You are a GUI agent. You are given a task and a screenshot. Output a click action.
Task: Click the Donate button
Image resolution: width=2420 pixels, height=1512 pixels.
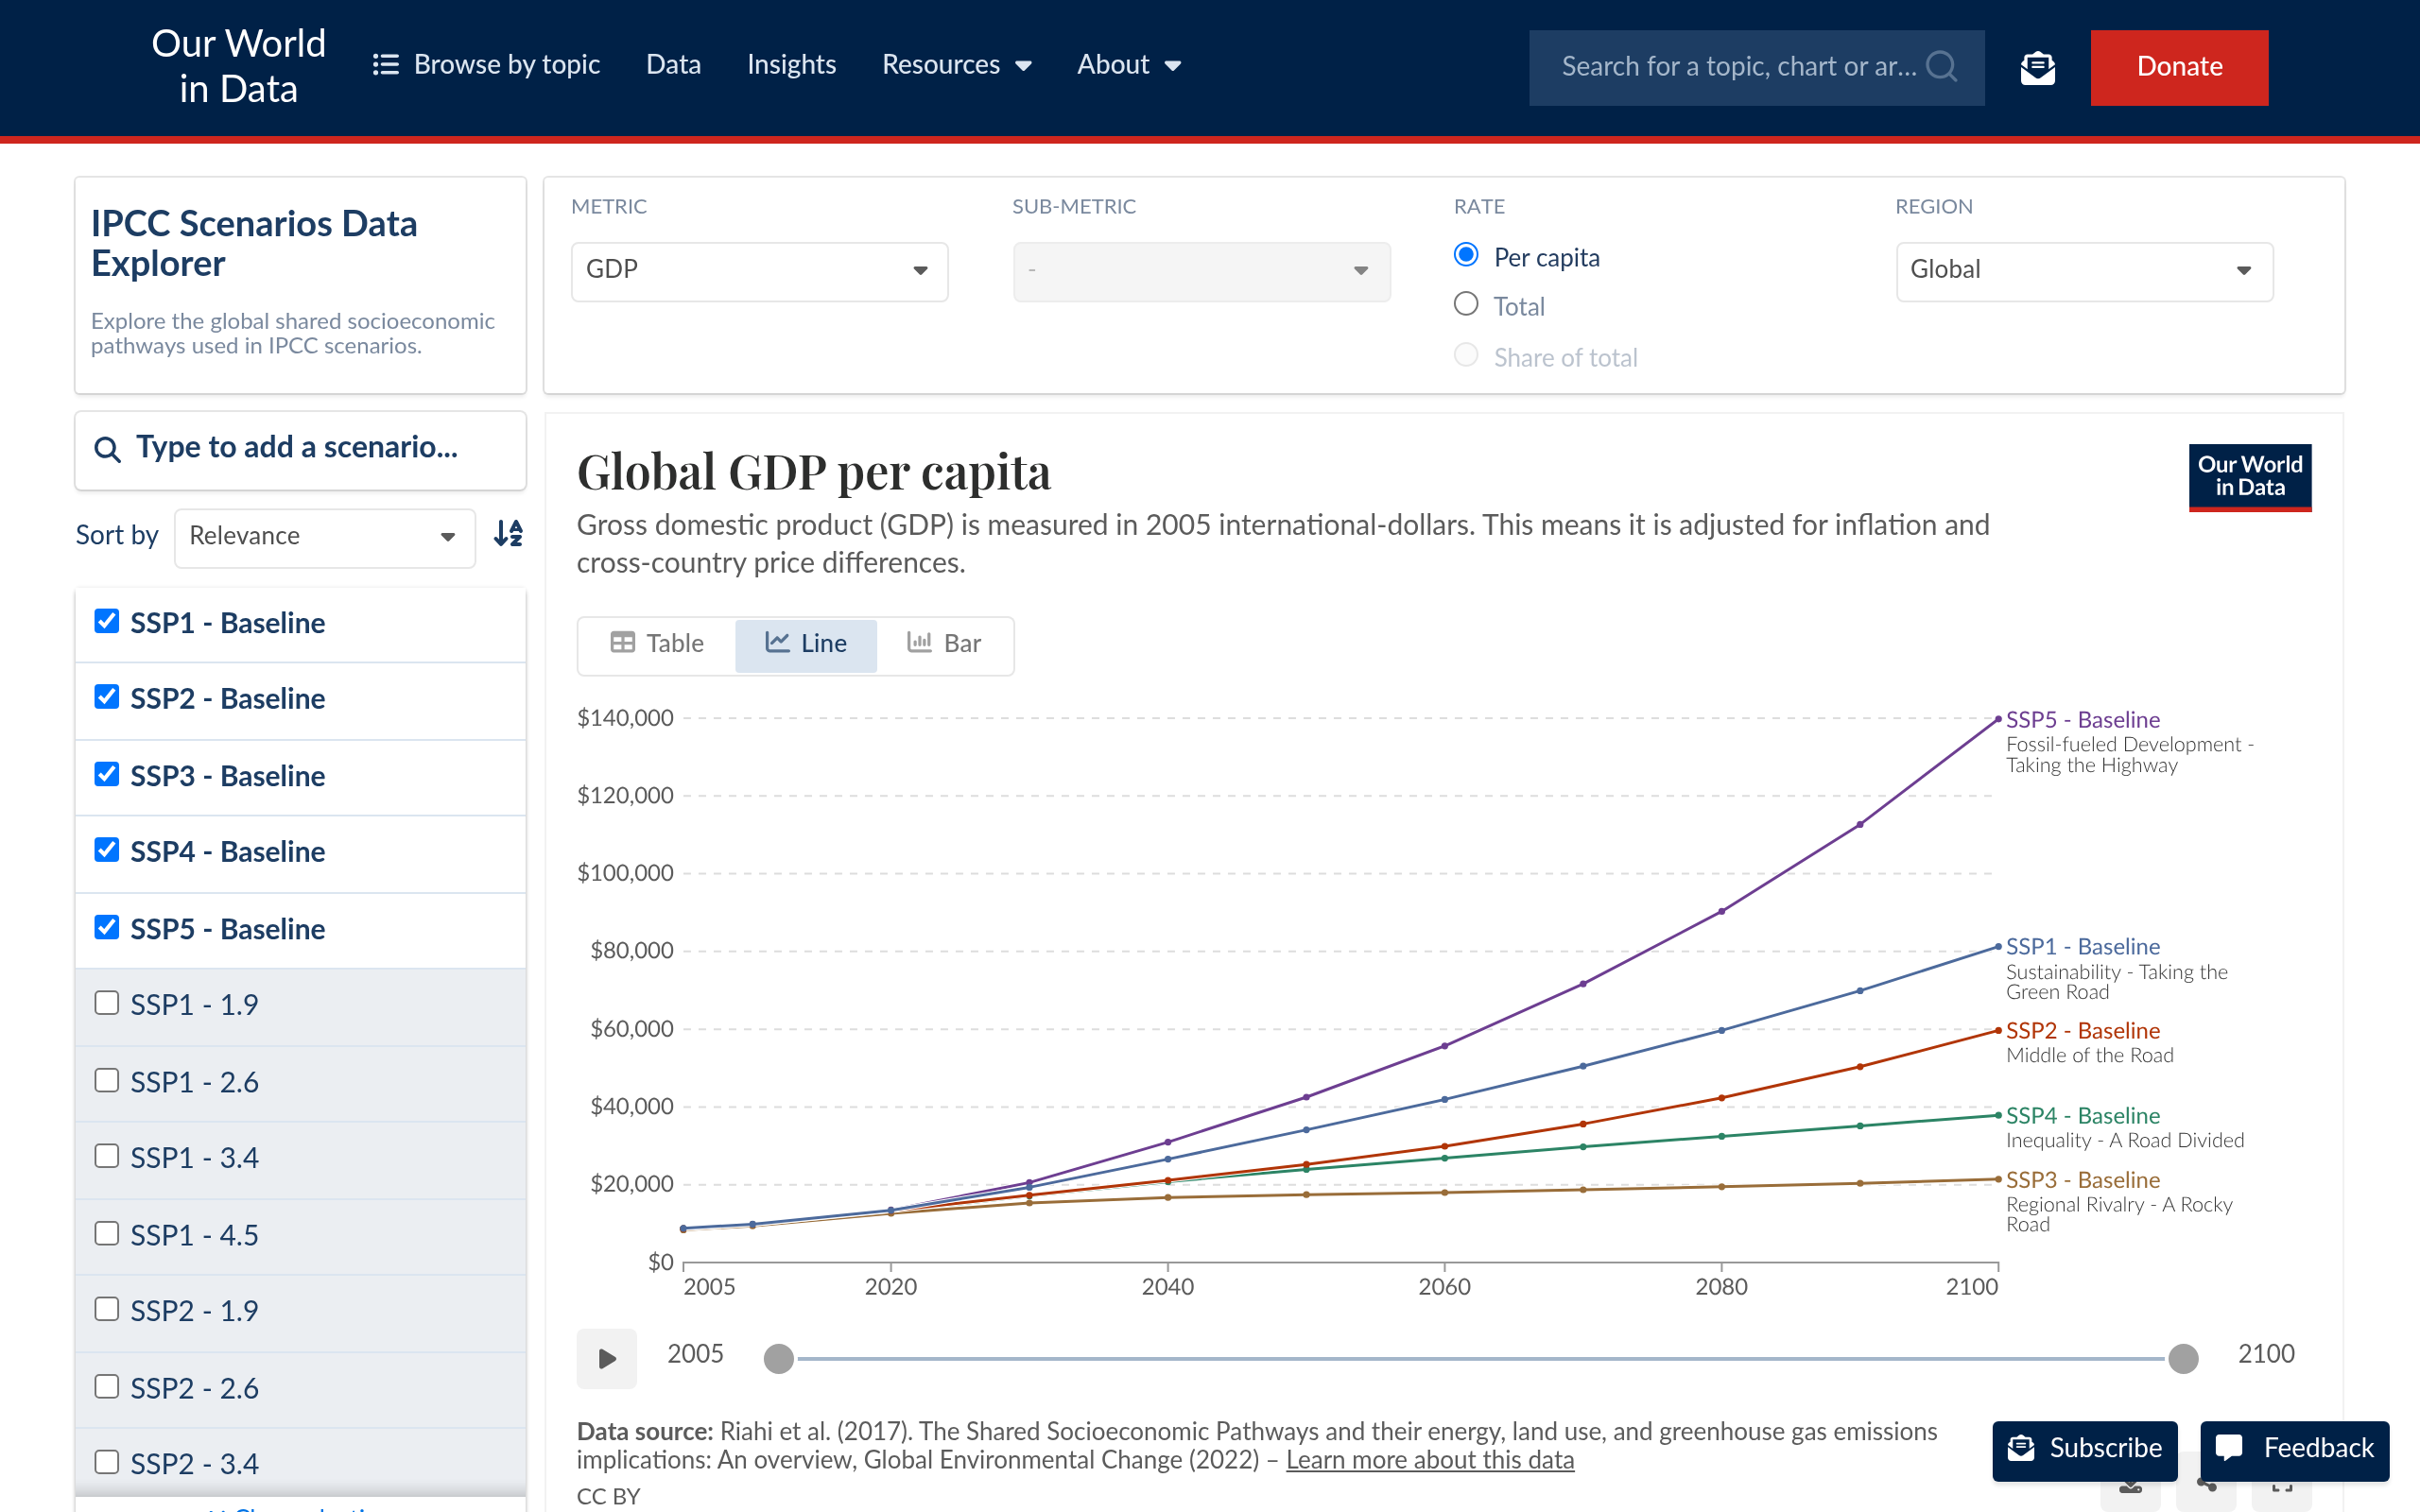click(x=2179, y=67)
